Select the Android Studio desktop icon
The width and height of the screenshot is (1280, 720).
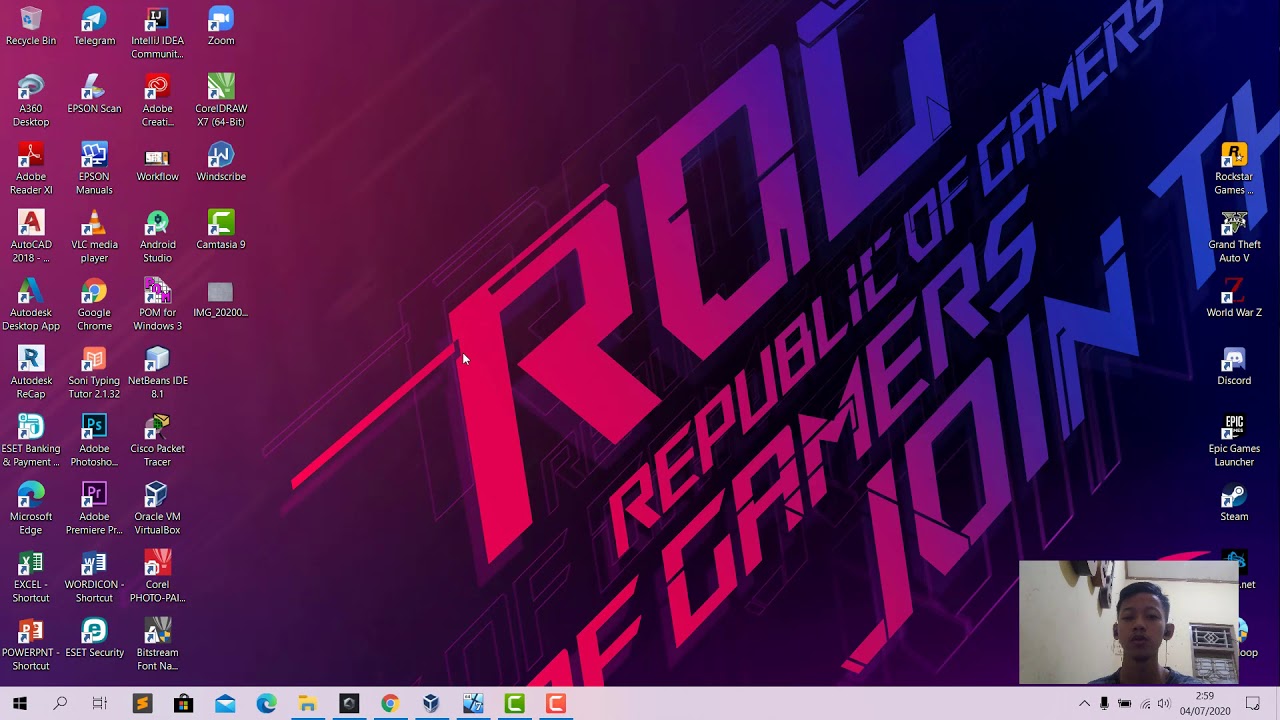pos(157,237)
